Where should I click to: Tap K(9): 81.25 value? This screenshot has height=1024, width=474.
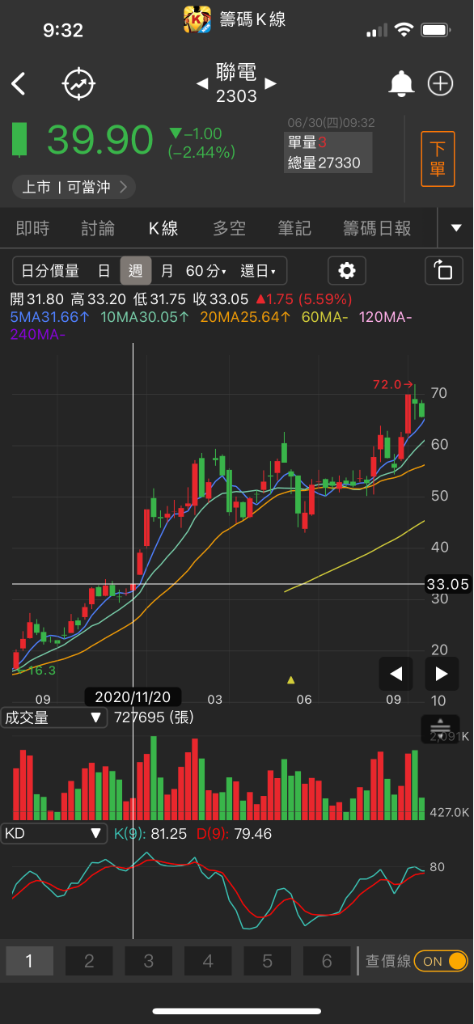pos(151,834)
